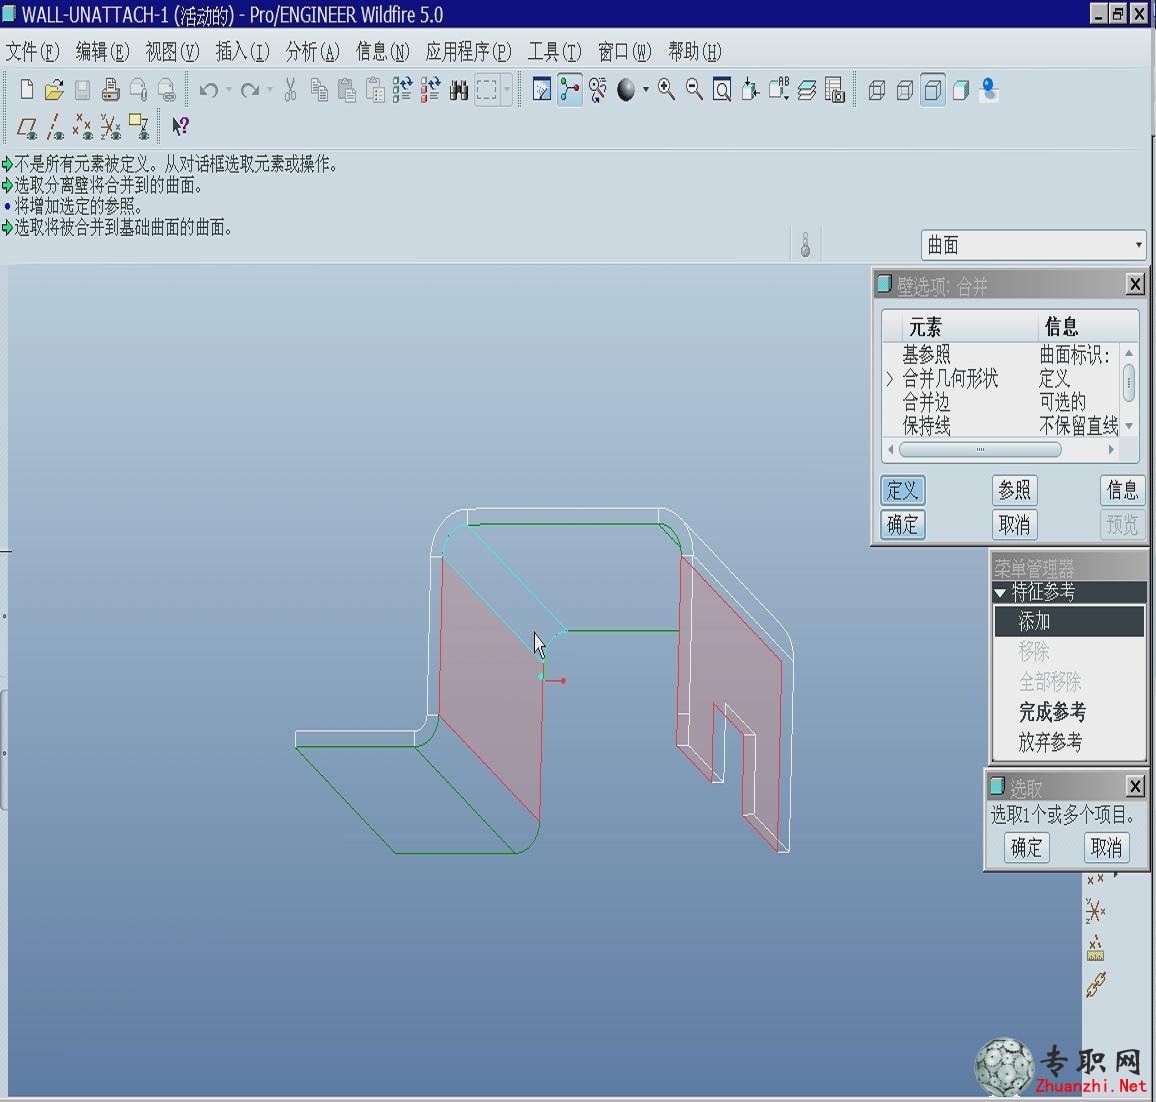Viewport: 1156px width, 1102px height.
Task: Open the 工具(T) menu
Action: (554, 52)
